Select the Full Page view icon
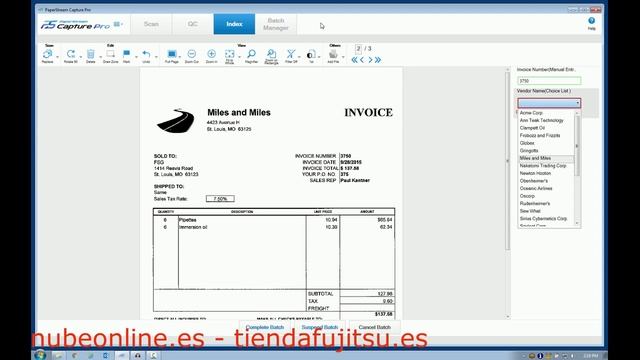640x360 pixels. (x=171, y=54)
